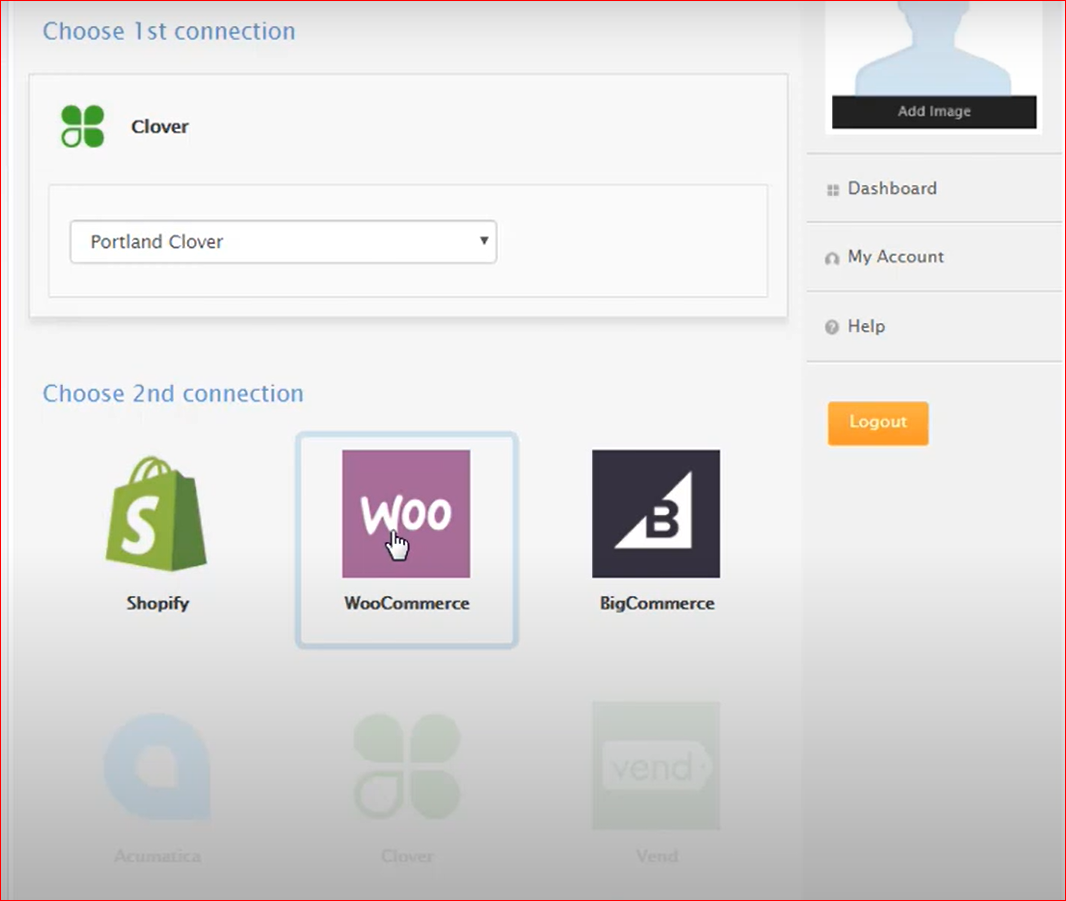Click the Choose 2nd connection heading
The width and height of the screenshot is (1066, 901).
pos(173,394)
